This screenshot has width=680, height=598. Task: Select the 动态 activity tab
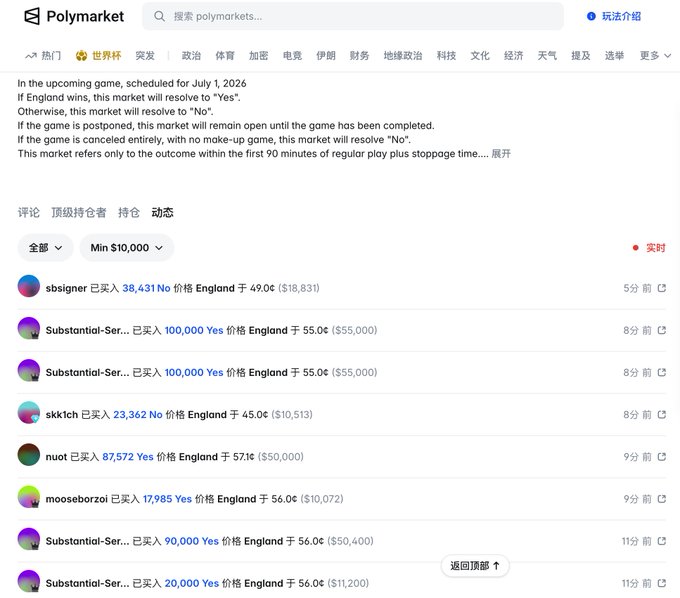click(162, 212)
